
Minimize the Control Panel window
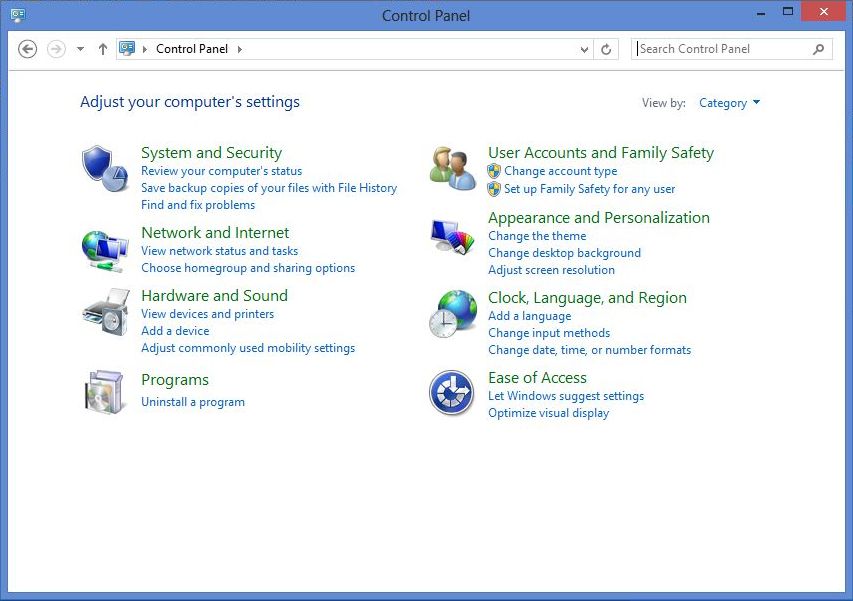click(x=761, y=13)
